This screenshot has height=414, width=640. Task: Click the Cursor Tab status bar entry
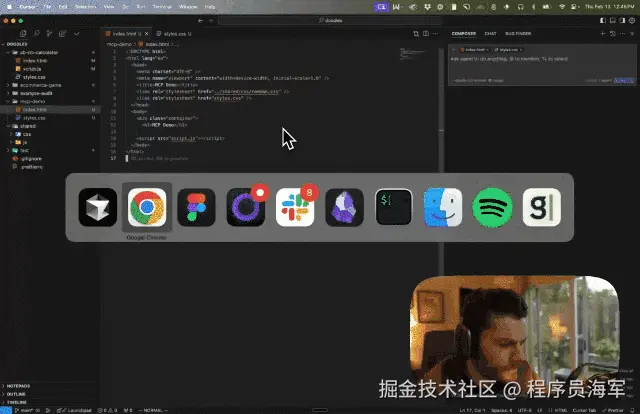[584, 410]
